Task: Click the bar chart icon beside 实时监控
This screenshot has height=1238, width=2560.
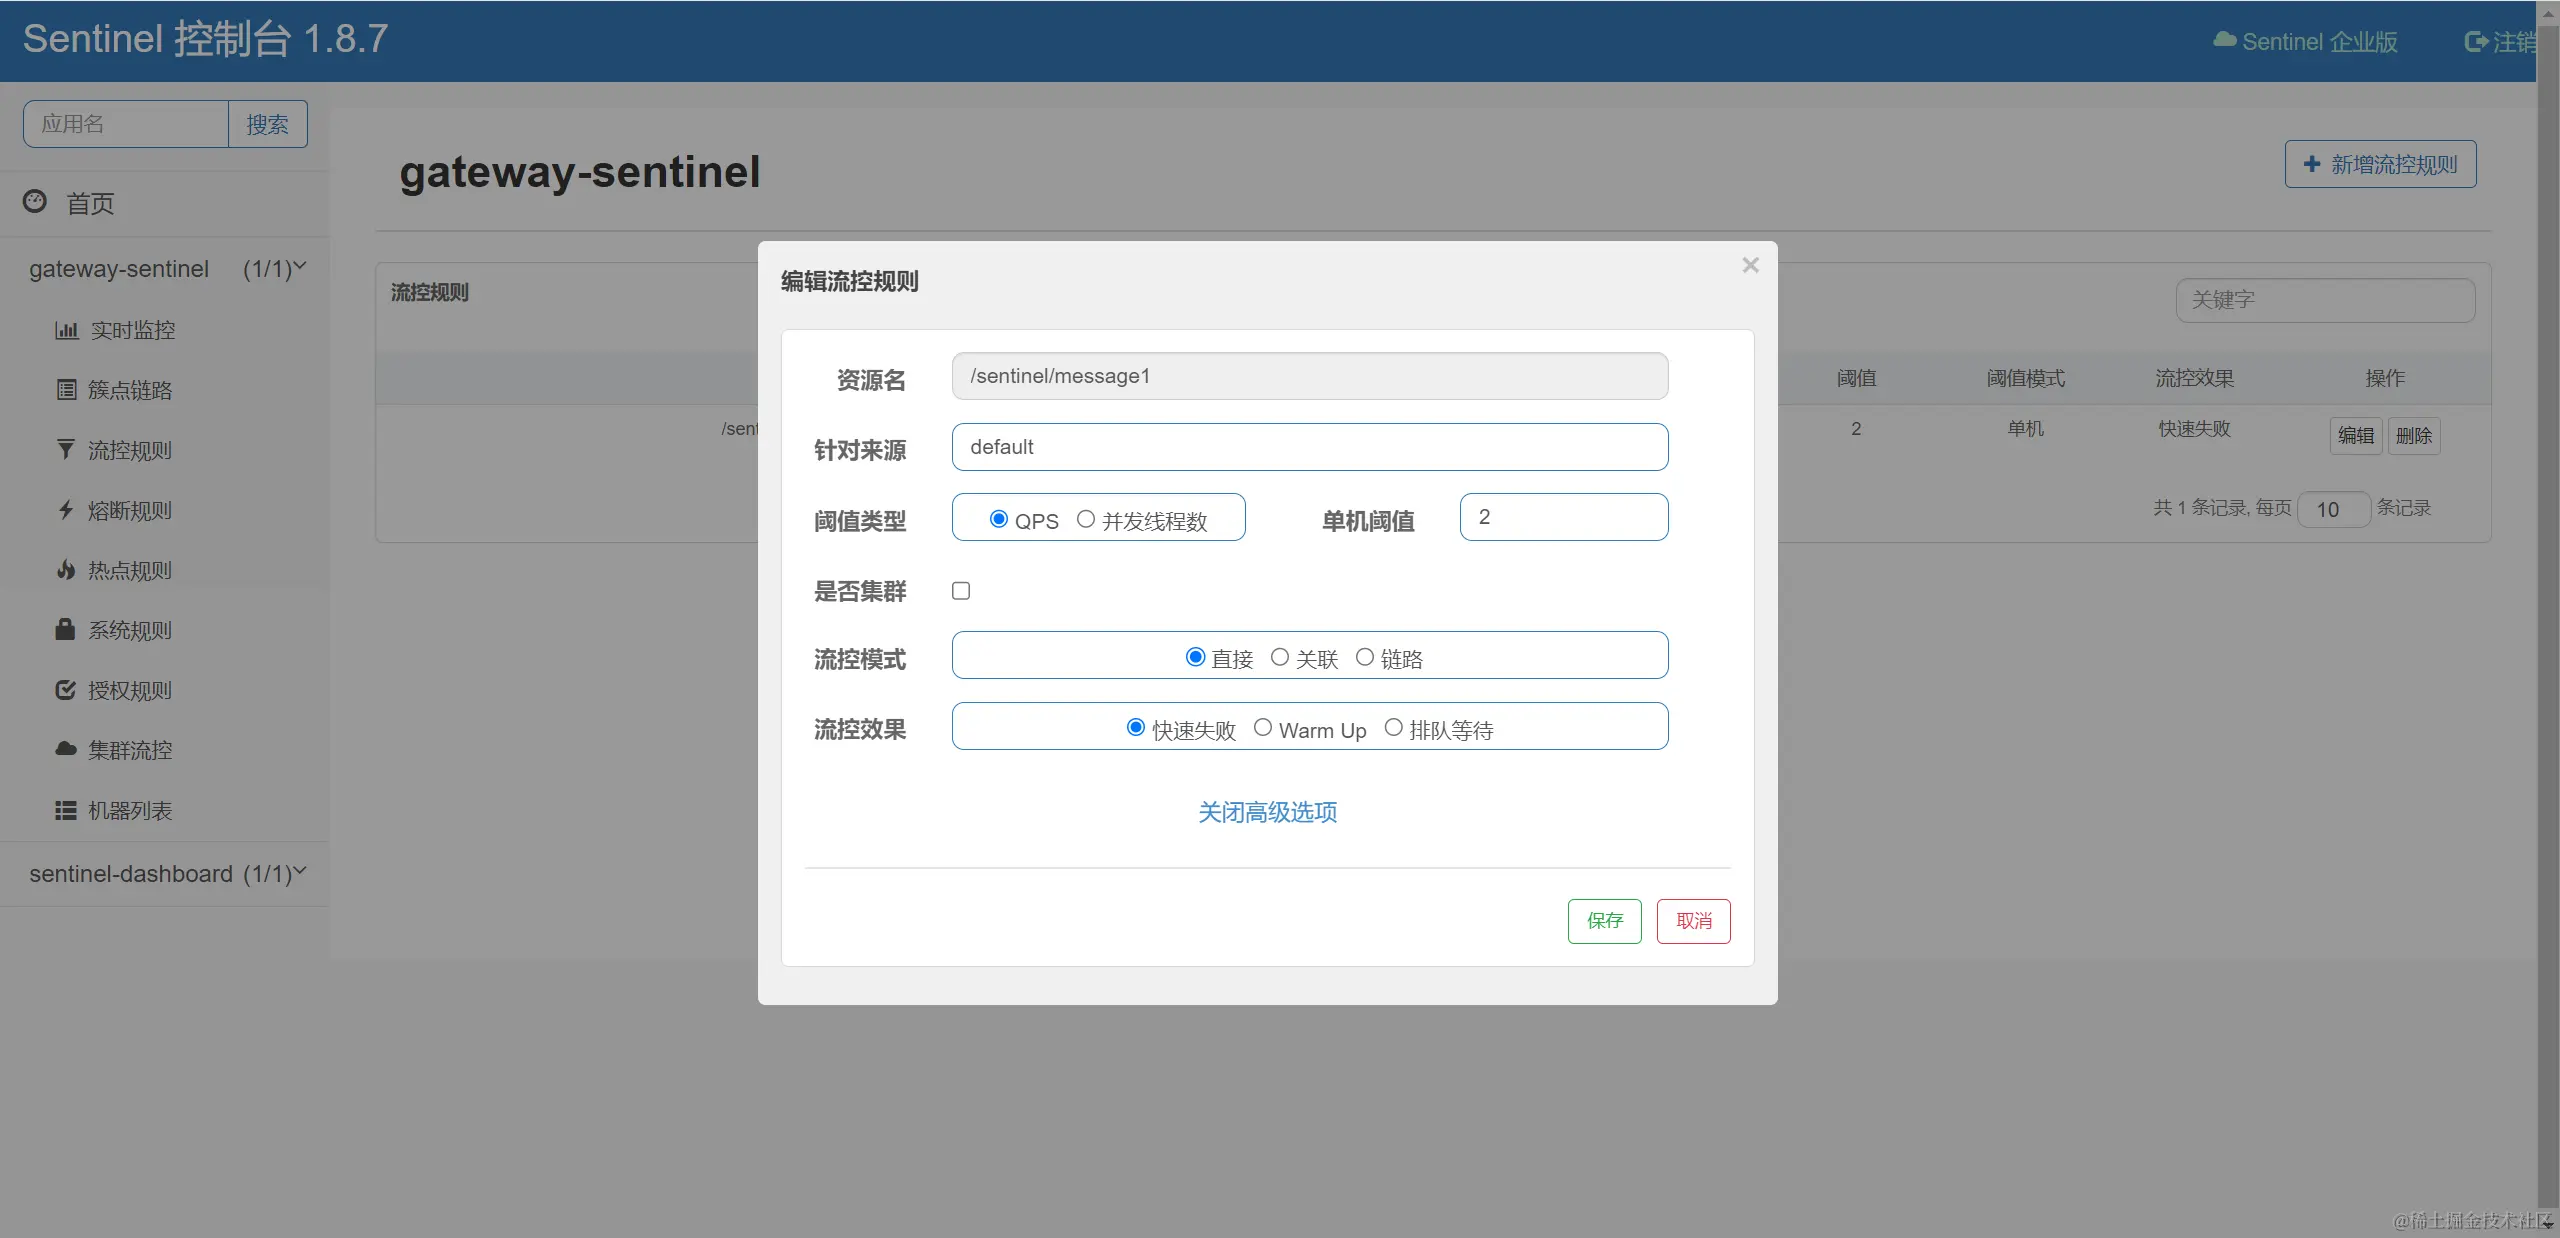Action: tap(66, 330)
